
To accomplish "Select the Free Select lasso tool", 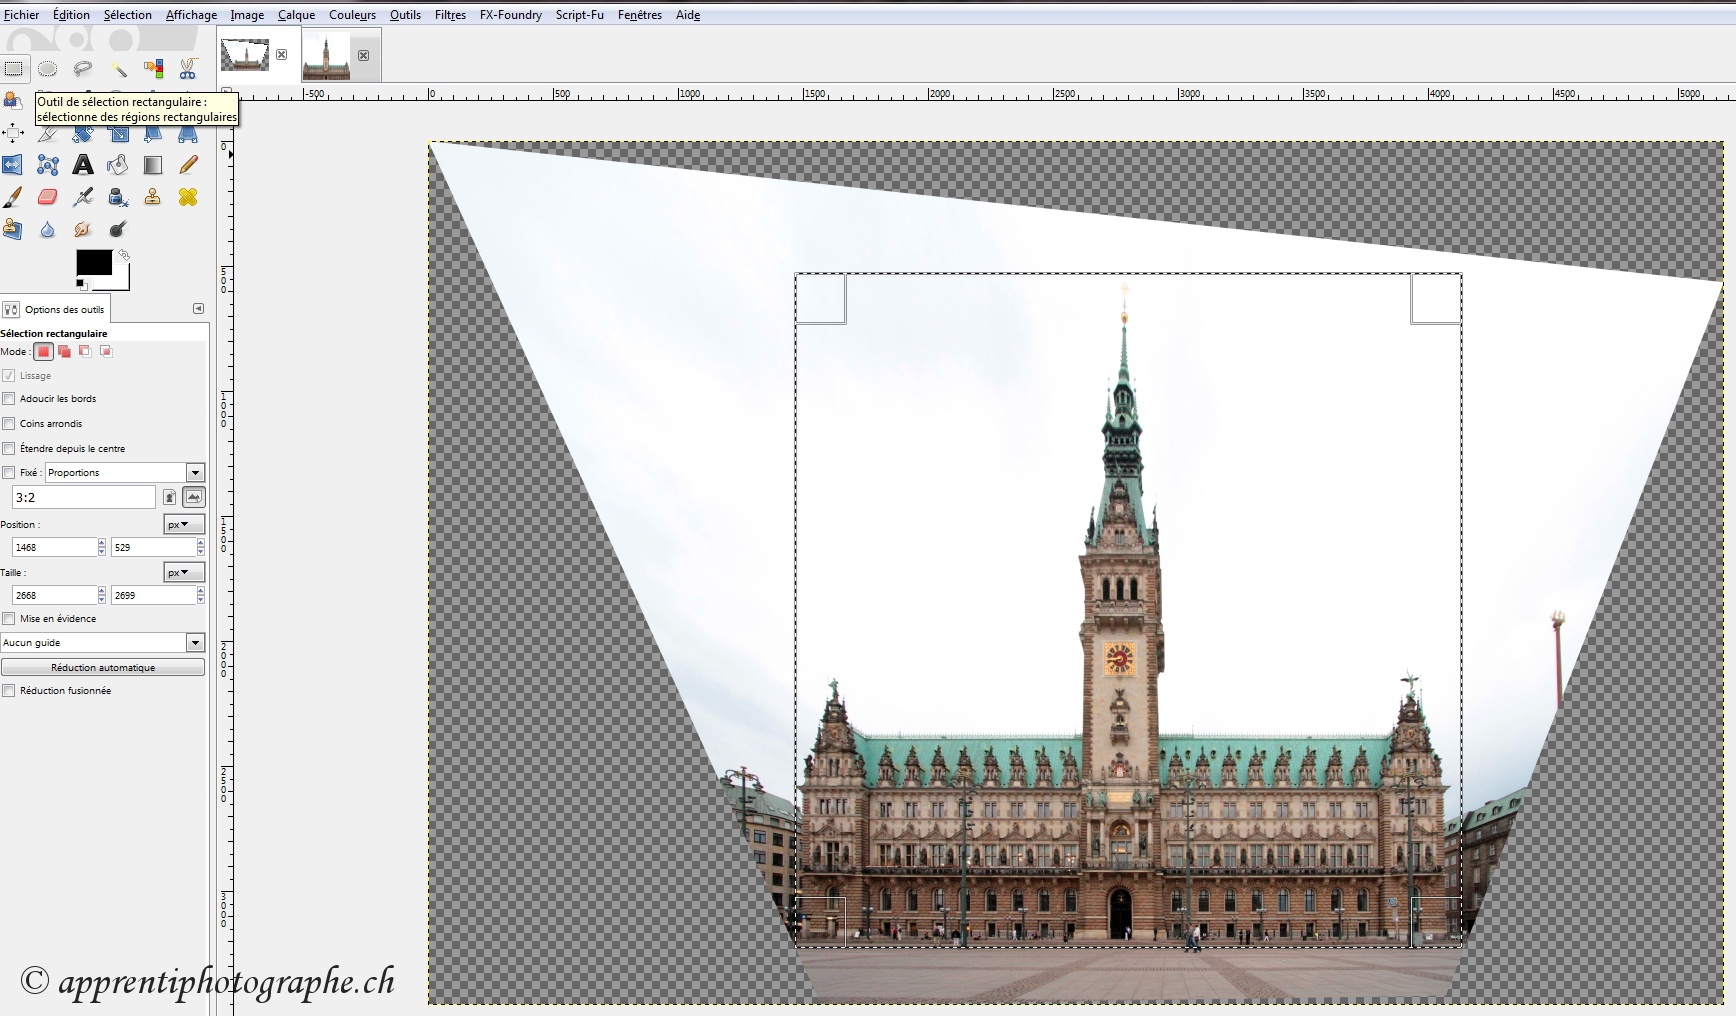I will tap(83, 69).
